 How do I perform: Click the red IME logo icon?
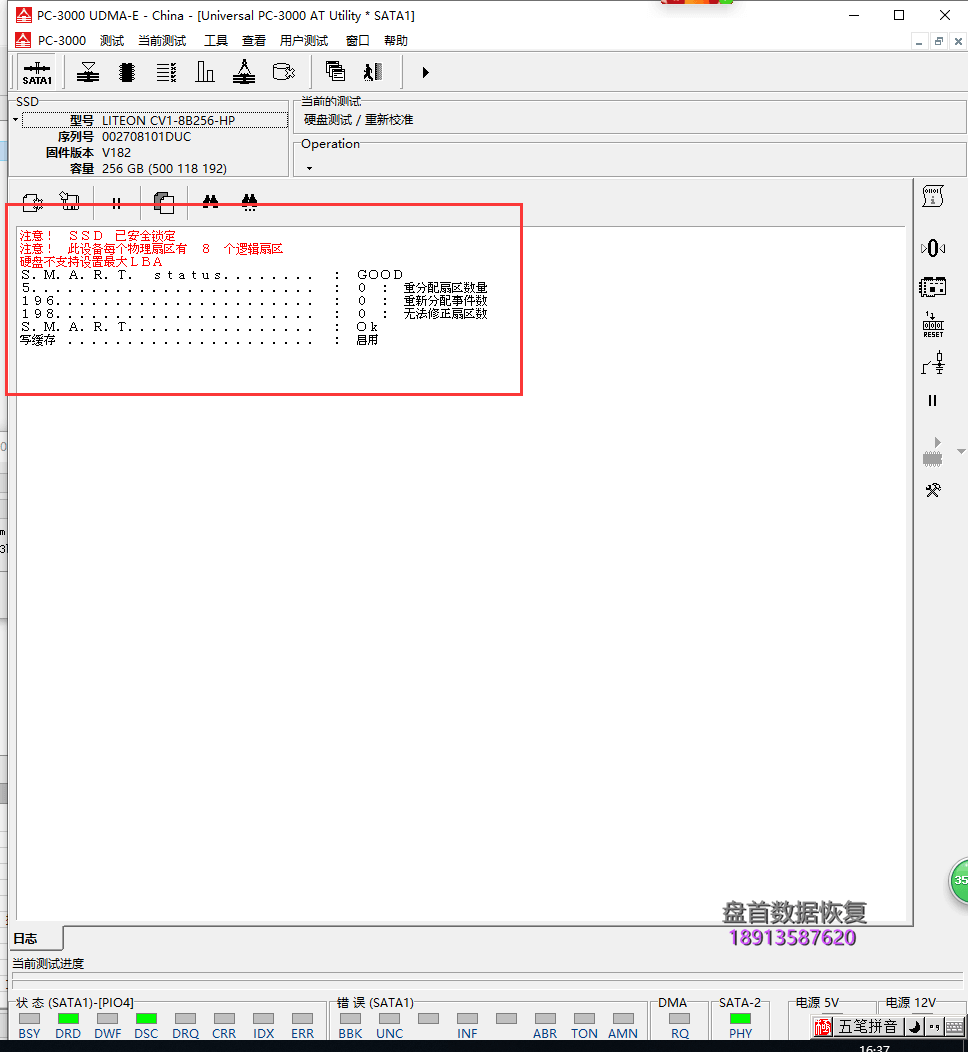pyautogui.click(x=823, y=1027)
